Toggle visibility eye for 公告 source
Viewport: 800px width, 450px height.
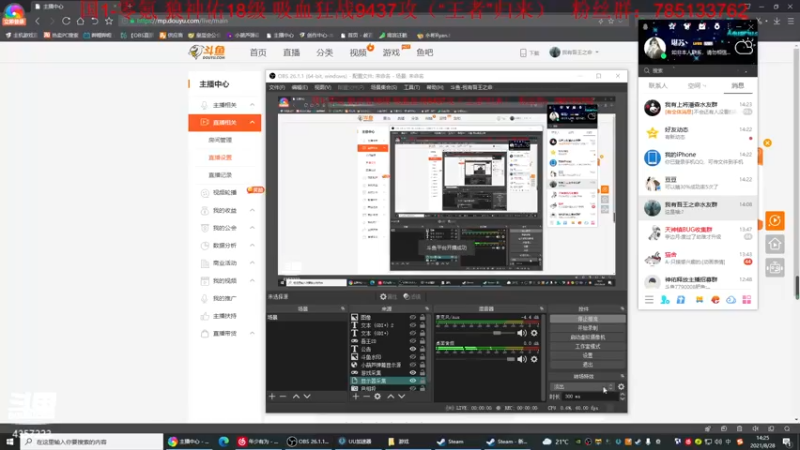pyautogui.click(x=413, y=349)
